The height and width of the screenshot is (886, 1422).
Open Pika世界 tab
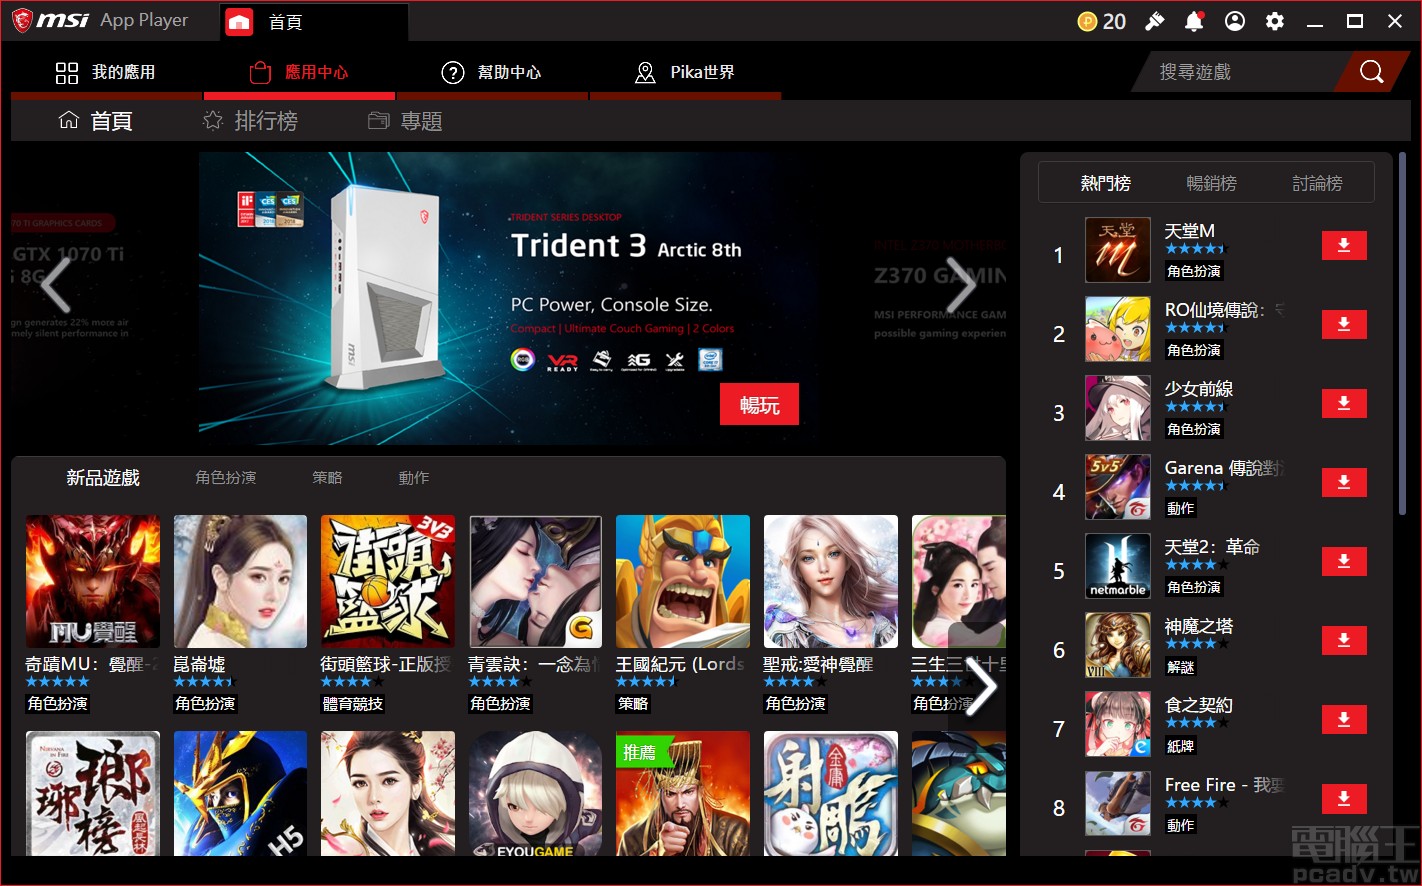coord(685,72)
